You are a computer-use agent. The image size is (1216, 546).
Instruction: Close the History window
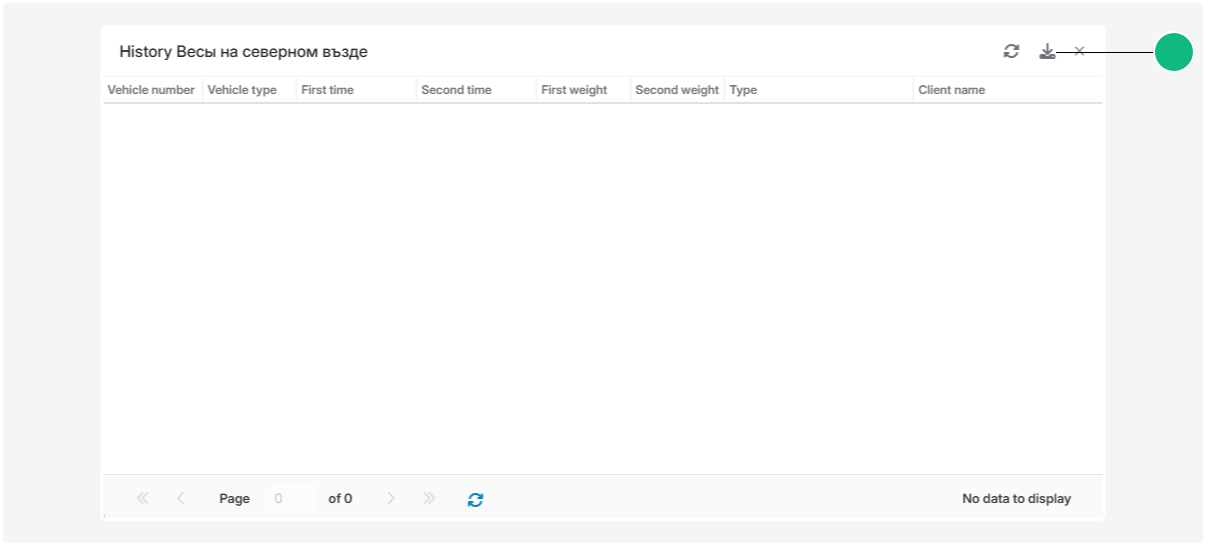tap(1079, 51)
